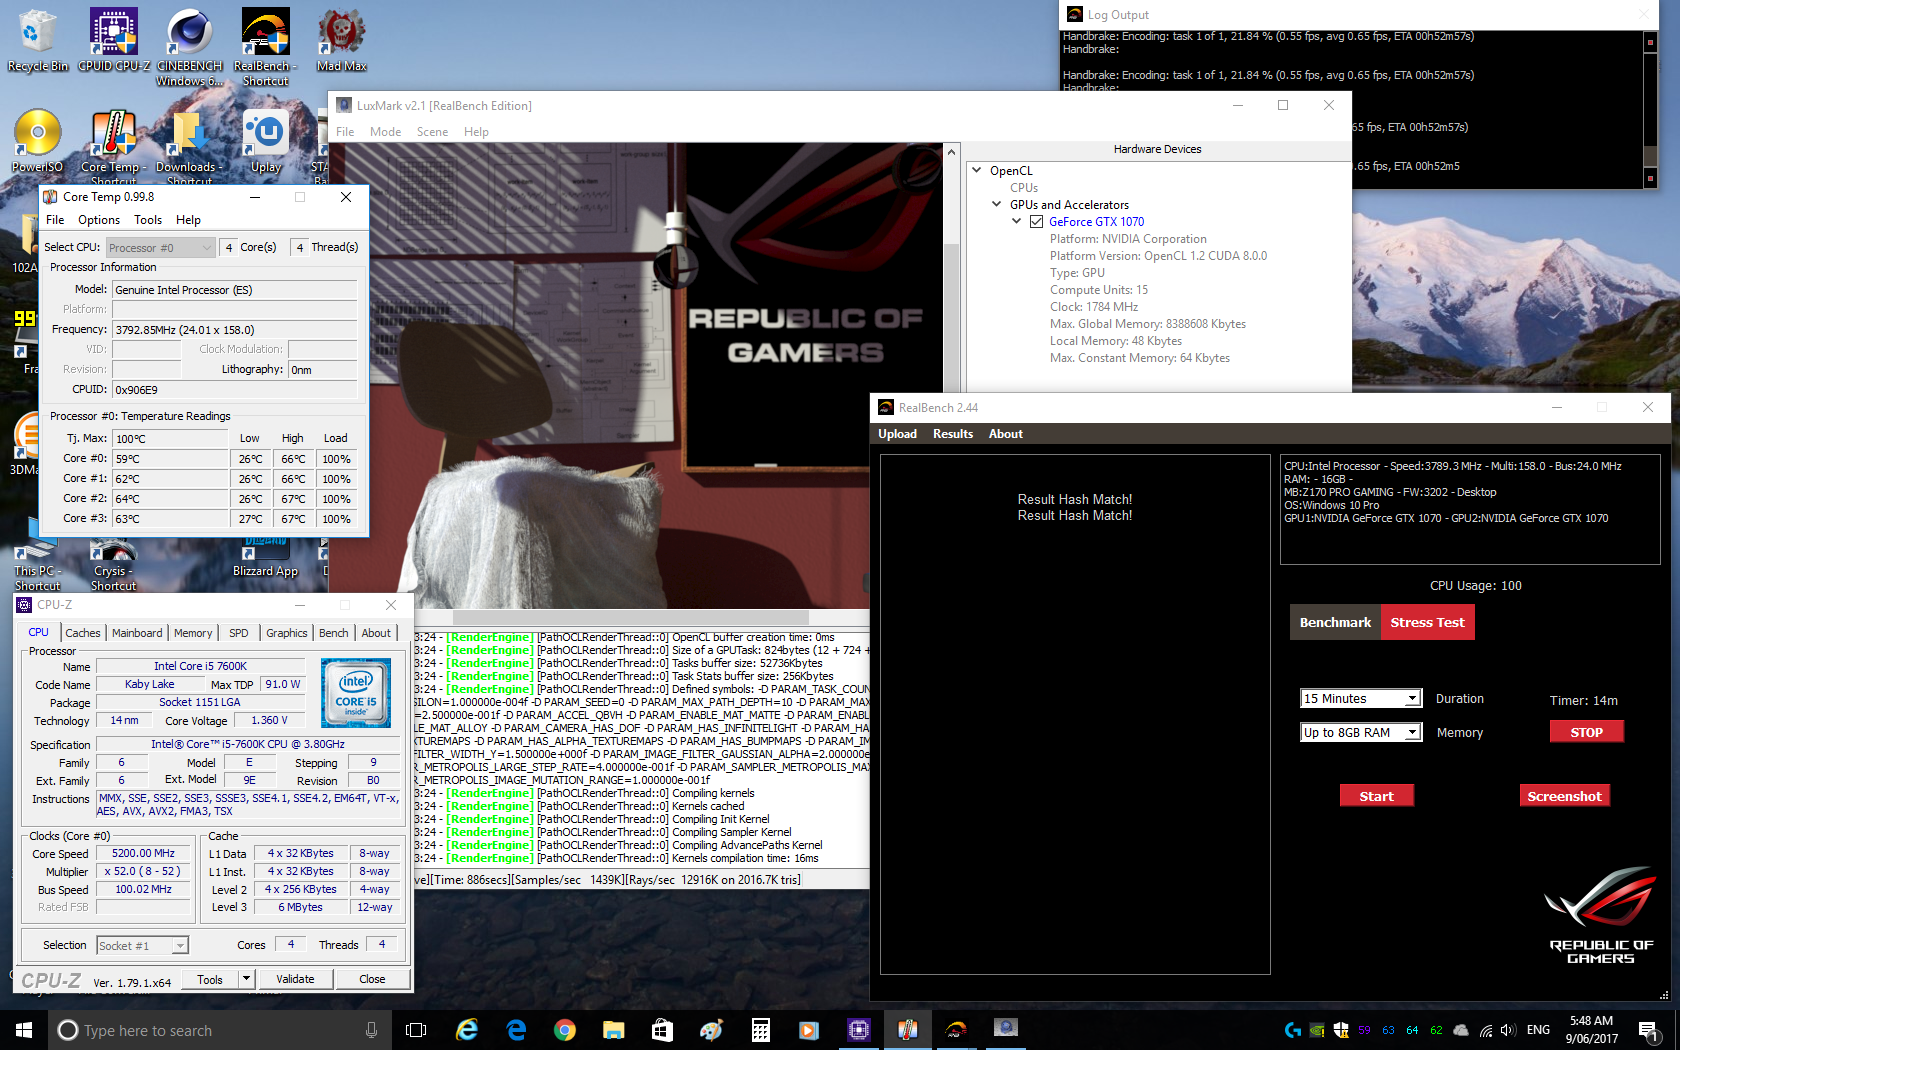The height and width of the screenshot is (1080, 1920).
Task: Open the CPU-Z Tools dropdown arrow
Action: pyautogui.click(x=246, y=979)
